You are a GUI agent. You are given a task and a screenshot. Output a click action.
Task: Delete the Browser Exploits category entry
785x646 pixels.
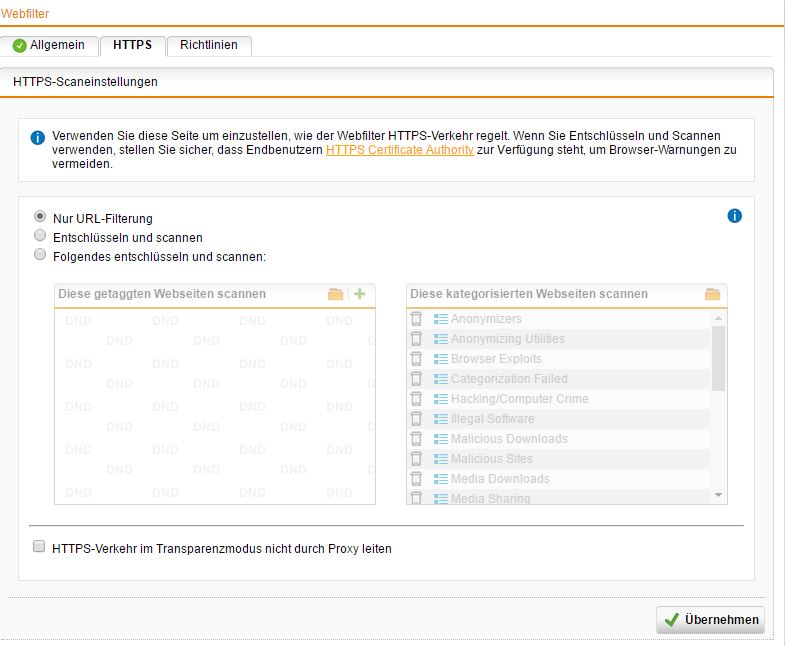[x=417, y=359]
